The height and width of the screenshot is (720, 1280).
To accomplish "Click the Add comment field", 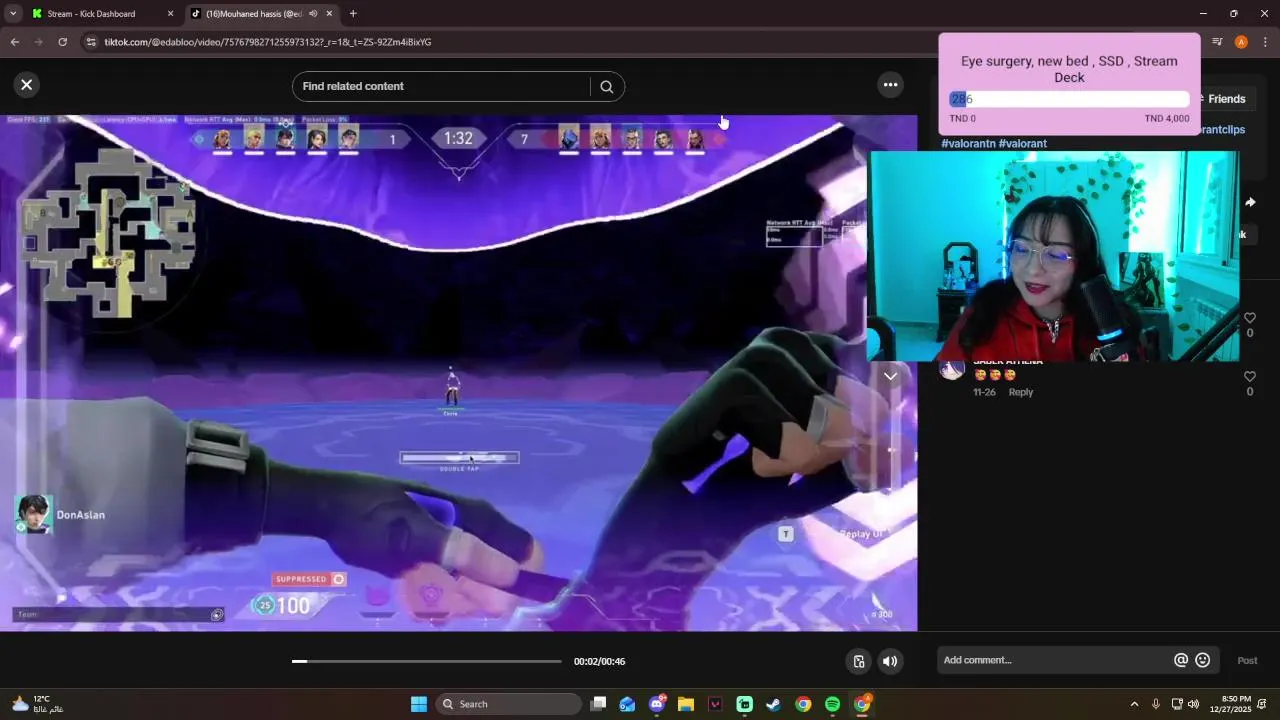I will pyautogui.click(x=1055, y=660).
